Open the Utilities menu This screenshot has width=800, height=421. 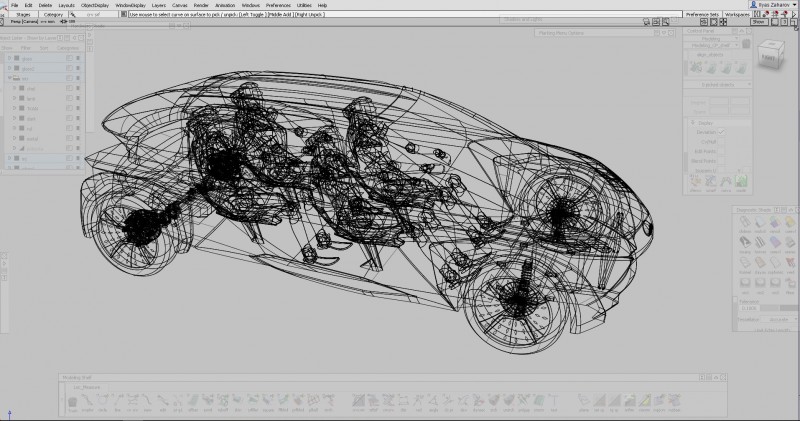304,5
